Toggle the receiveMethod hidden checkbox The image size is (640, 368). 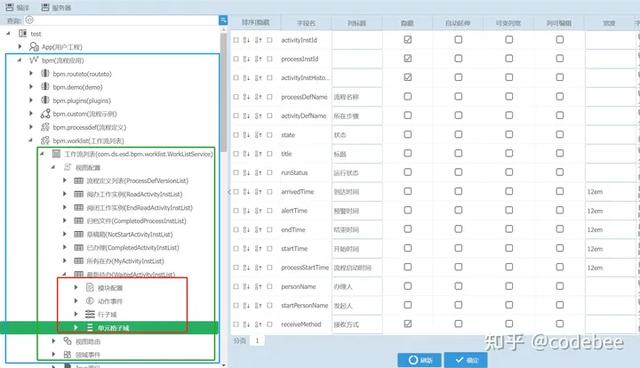(x=407, y=324)
